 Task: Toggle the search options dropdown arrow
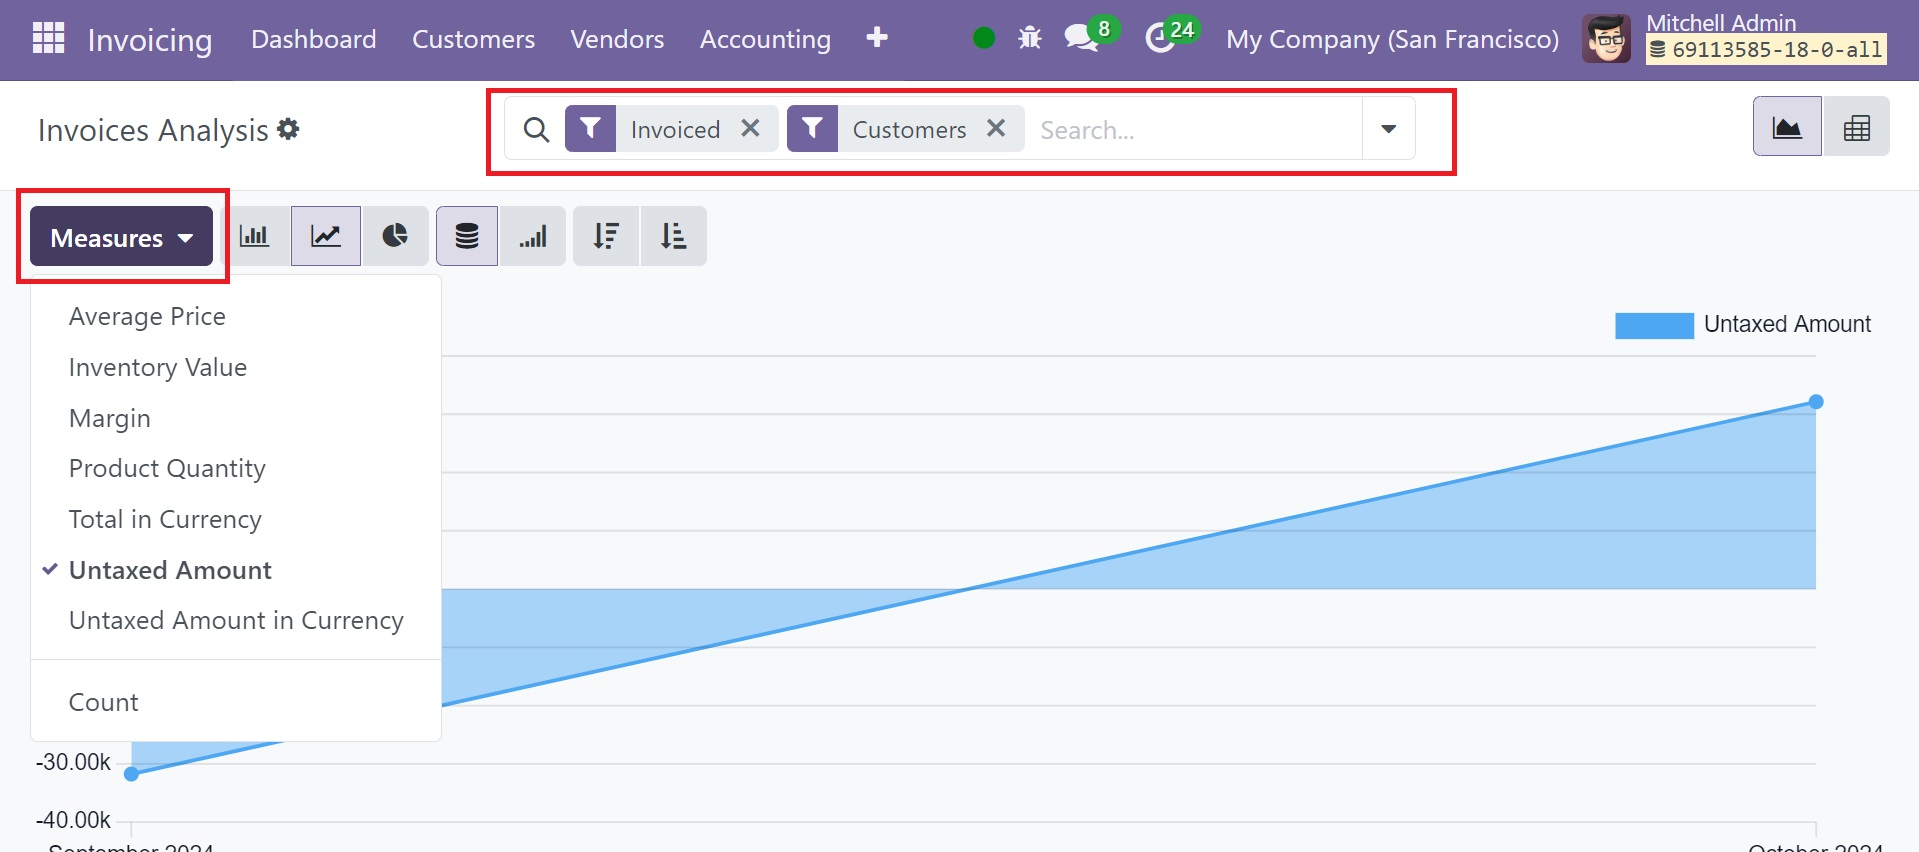coord(1388,128)
